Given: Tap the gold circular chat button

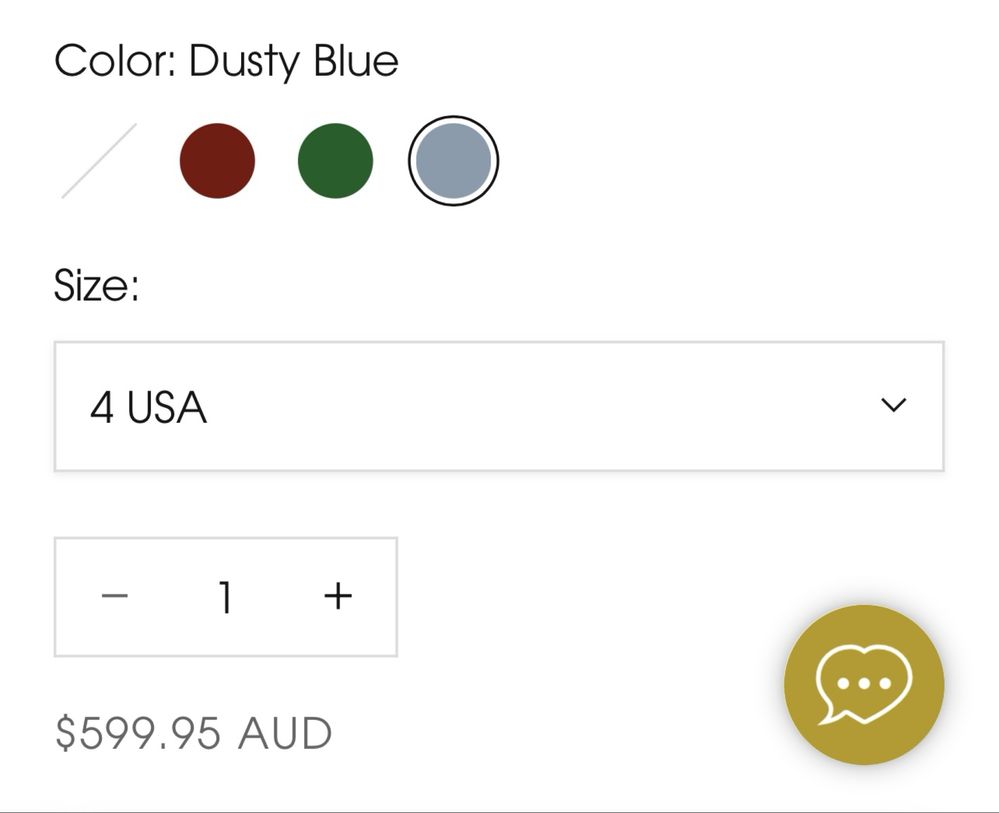Looking at the screenshot, I should pos(864,684).
